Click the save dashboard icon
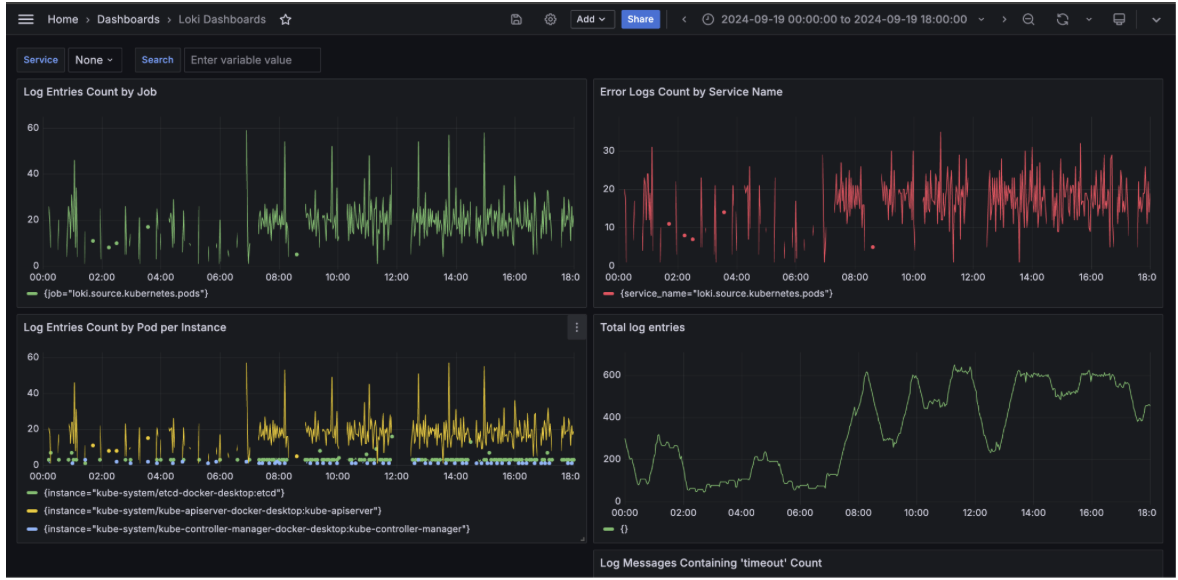This screenshot has width=1178, height=580. coord(516,19)
